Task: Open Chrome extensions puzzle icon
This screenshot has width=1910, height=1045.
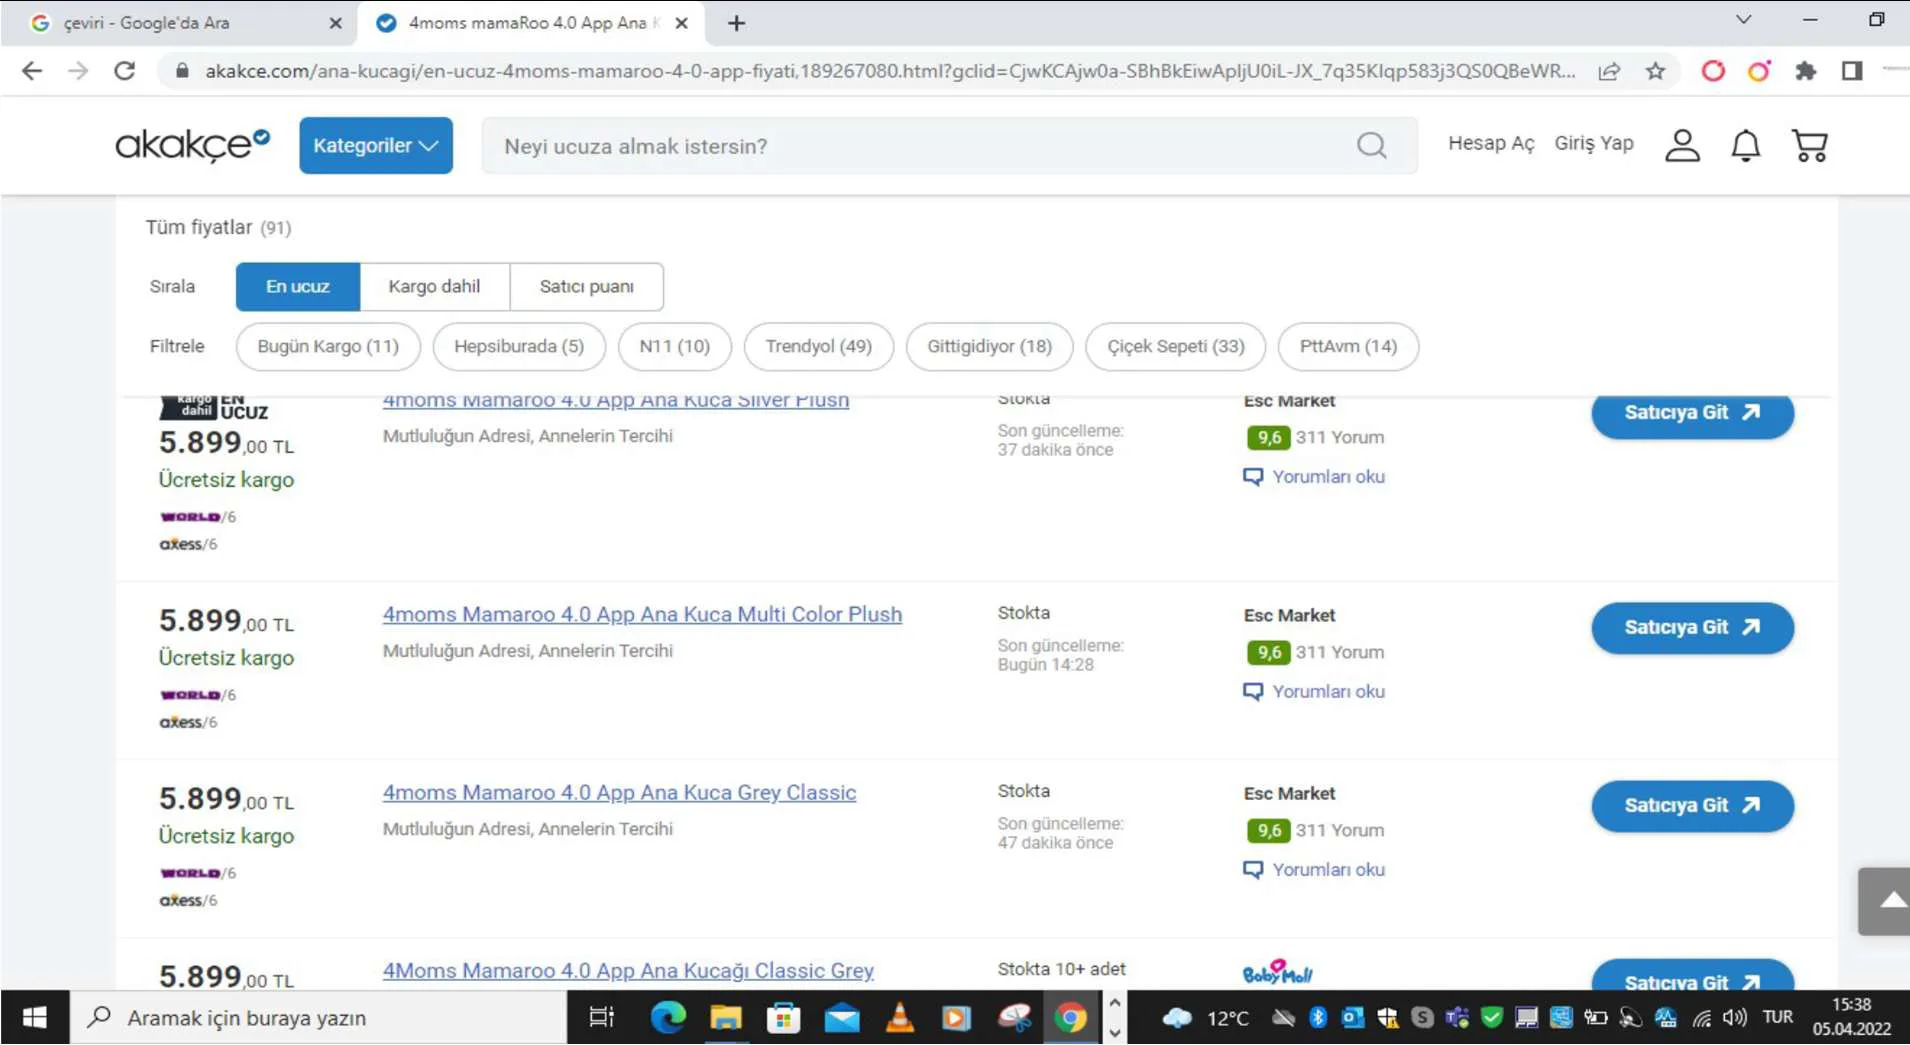Action: tap(1805, 71)
